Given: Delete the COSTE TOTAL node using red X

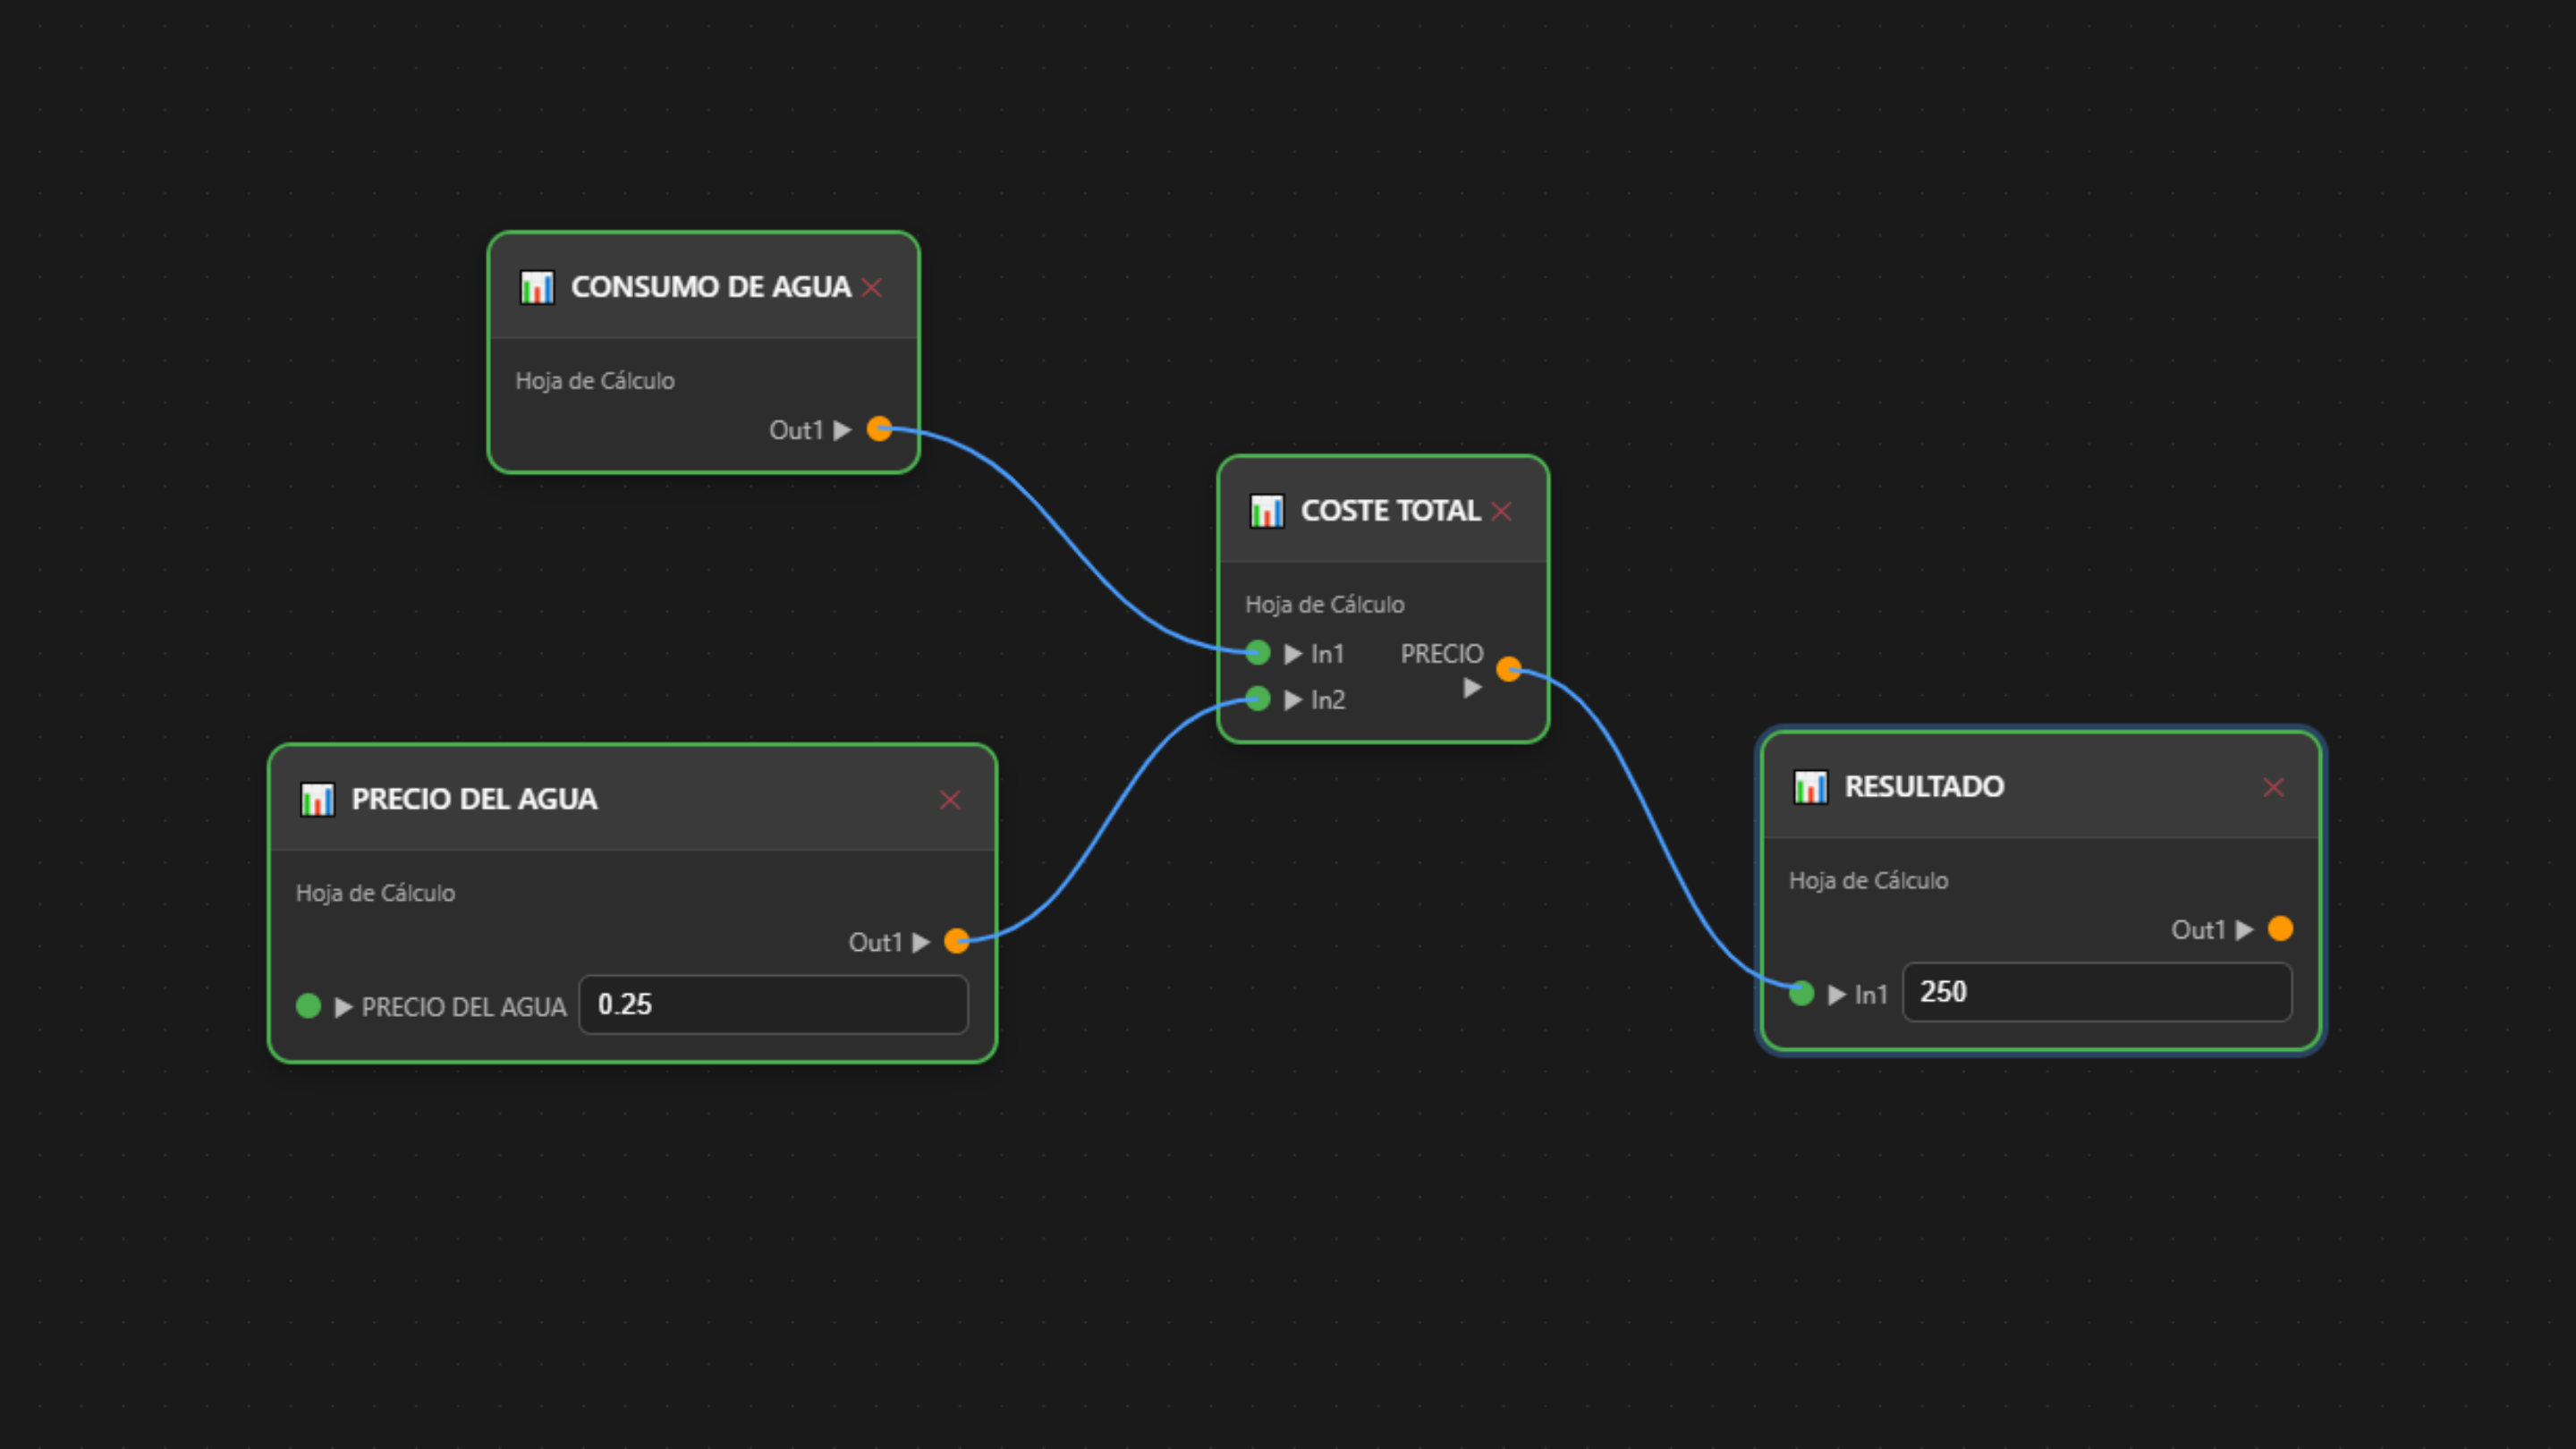Looking at the screenshot, I should point(1501,511).
